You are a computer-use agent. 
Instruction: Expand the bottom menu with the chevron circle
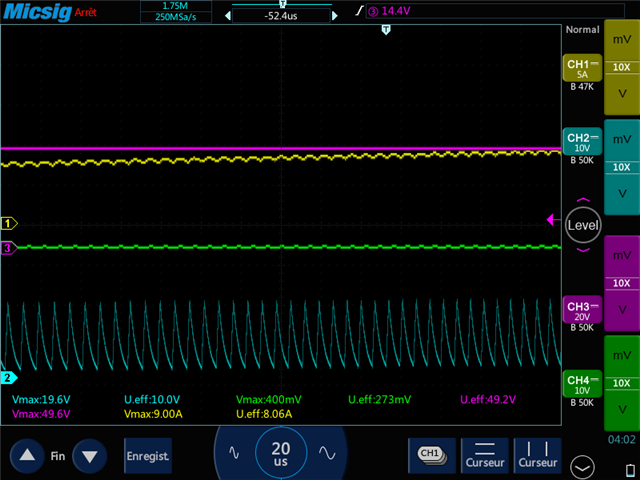[x=582, y=467]
